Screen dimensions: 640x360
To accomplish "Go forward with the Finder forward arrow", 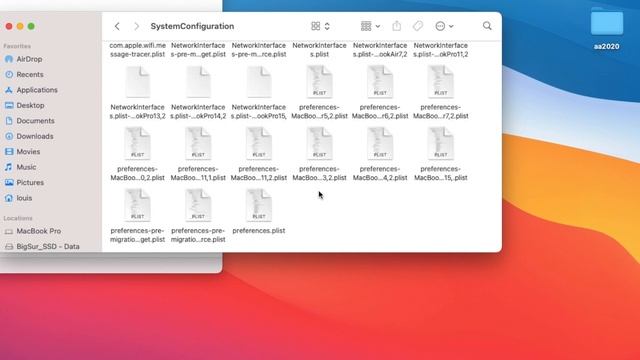I will 136,26.
